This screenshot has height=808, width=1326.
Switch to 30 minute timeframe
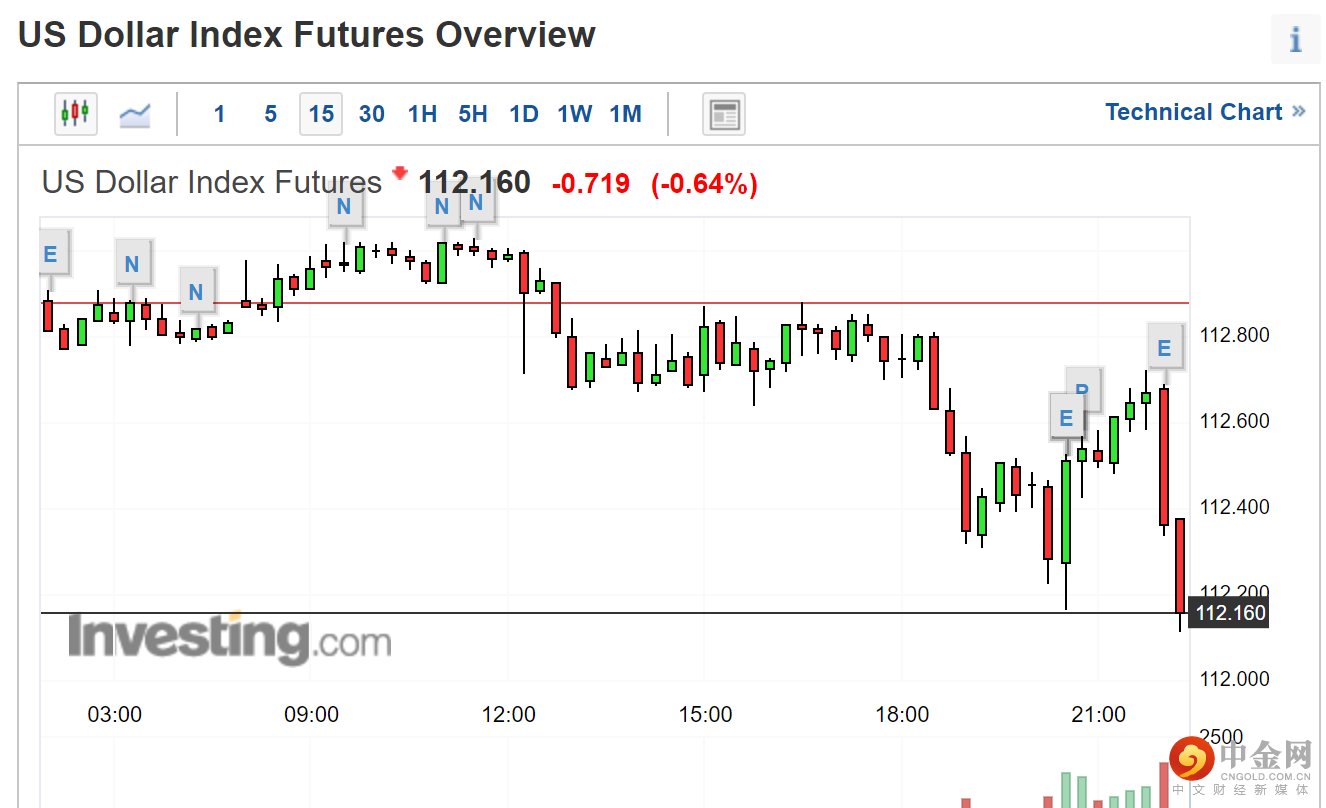click(372, 114)
